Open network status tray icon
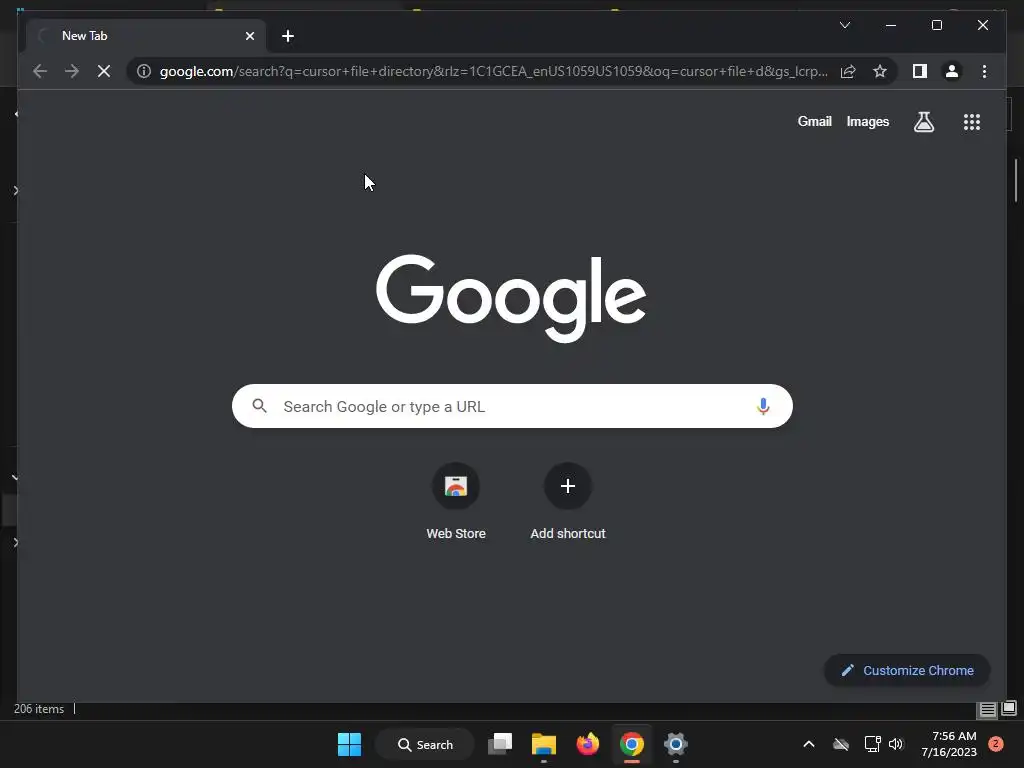1024x768 pixels. click(872, 744)
